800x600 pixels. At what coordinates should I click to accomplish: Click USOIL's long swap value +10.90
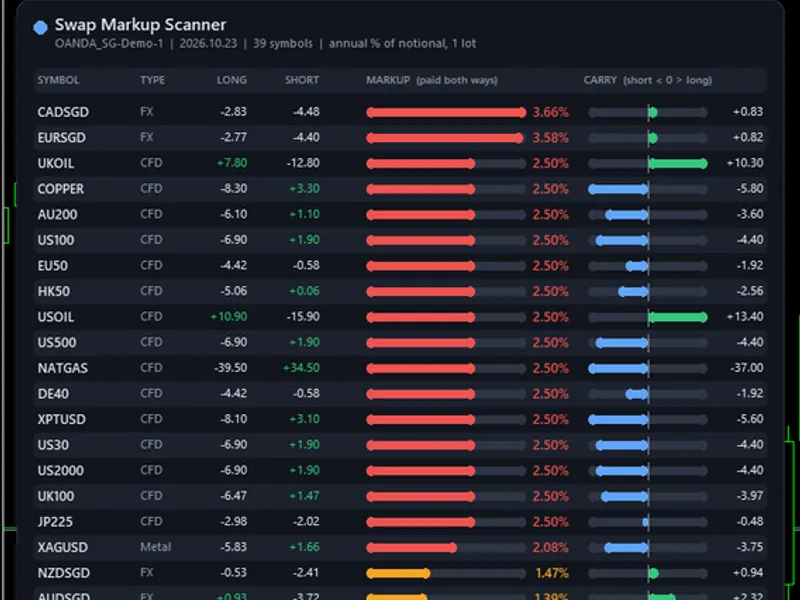coord(229,317)
